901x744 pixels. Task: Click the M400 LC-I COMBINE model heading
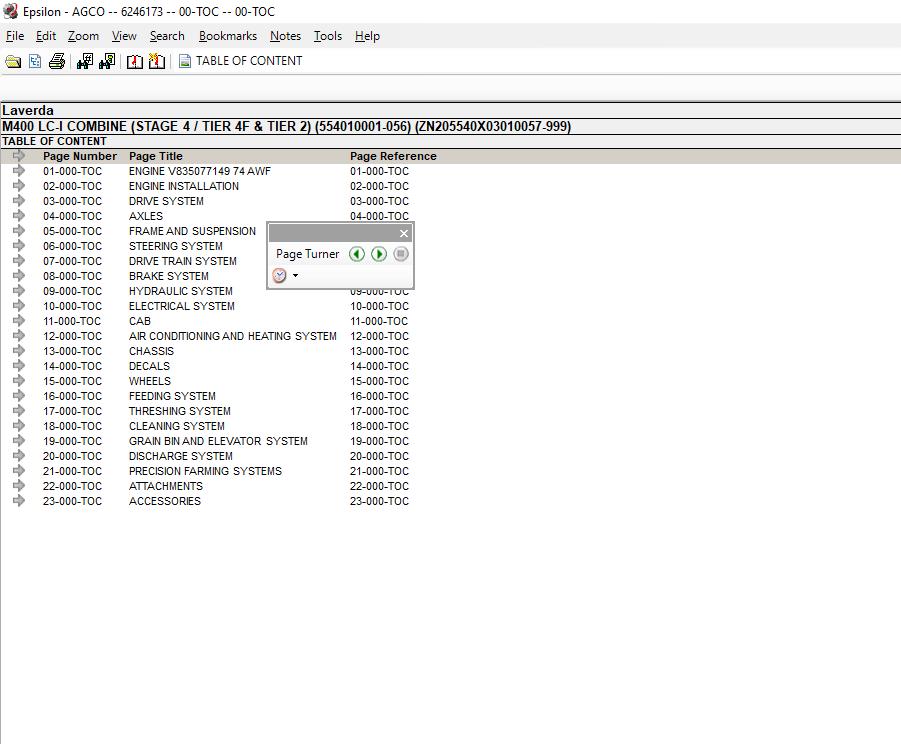[286, 126]
